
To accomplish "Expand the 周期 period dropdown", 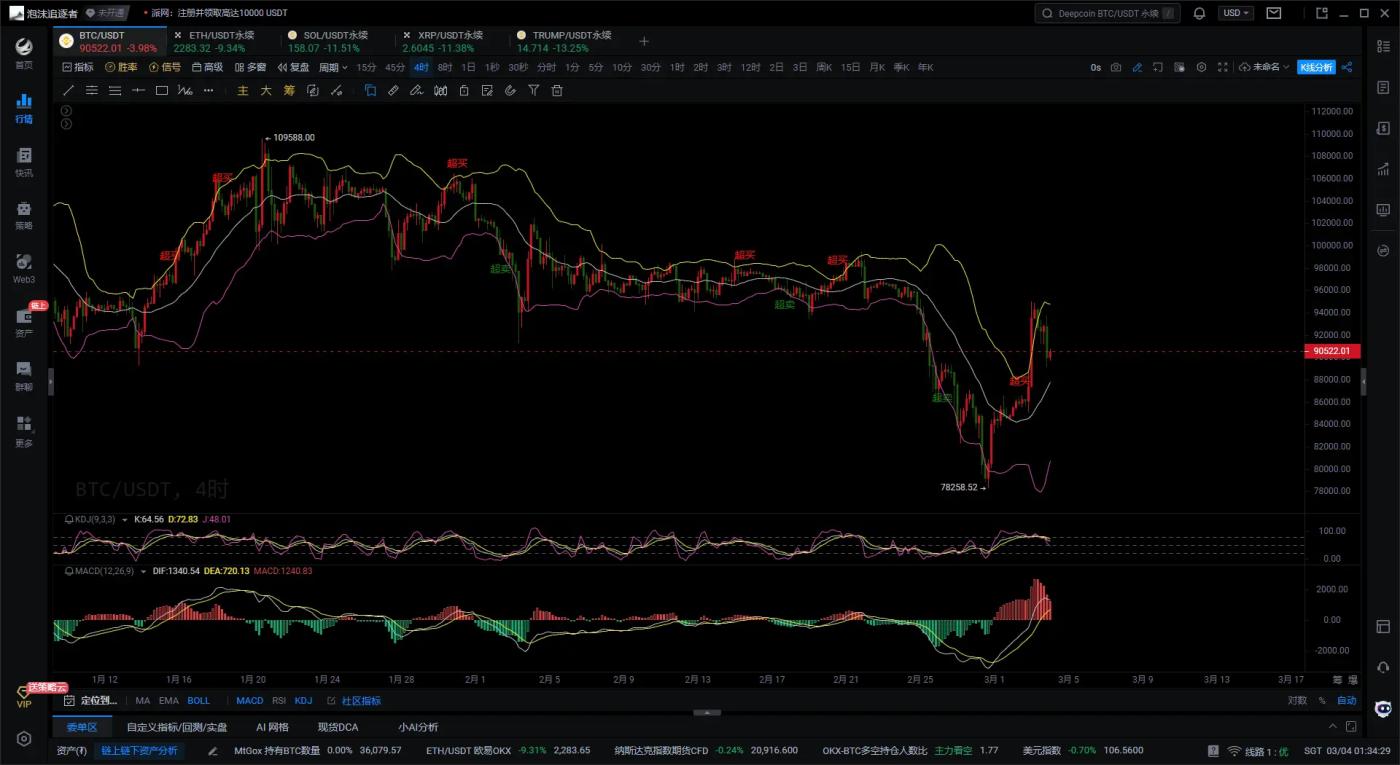I will [333, 67].
